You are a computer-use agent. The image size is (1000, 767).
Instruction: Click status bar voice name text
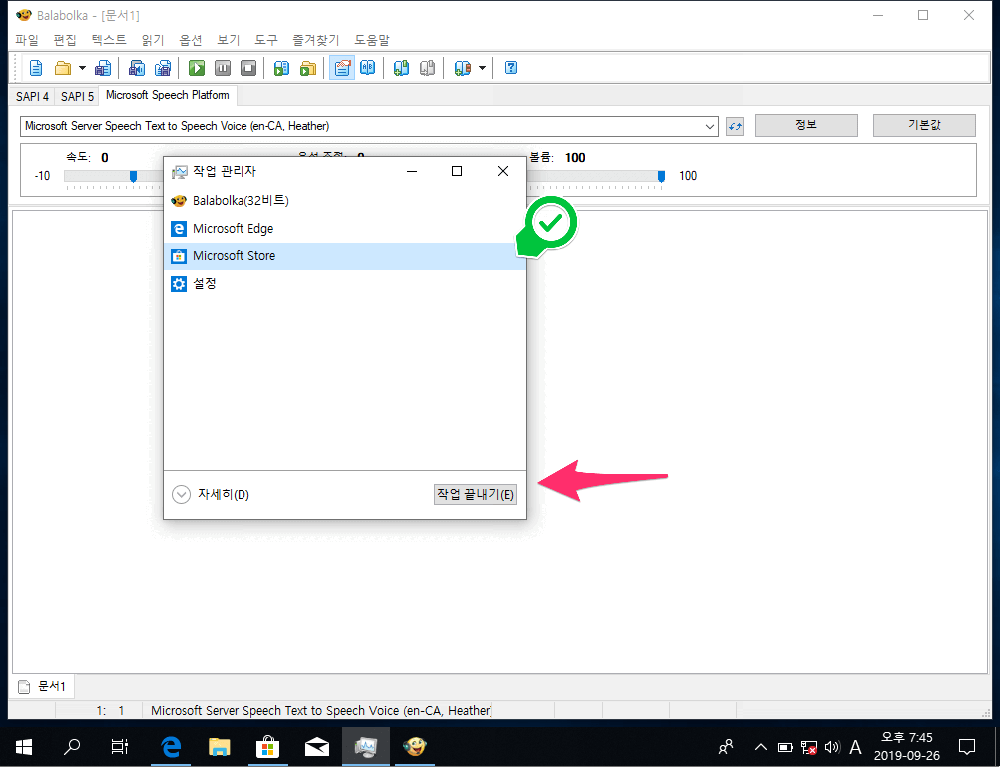pyautogui.click(x=321, y=710)
